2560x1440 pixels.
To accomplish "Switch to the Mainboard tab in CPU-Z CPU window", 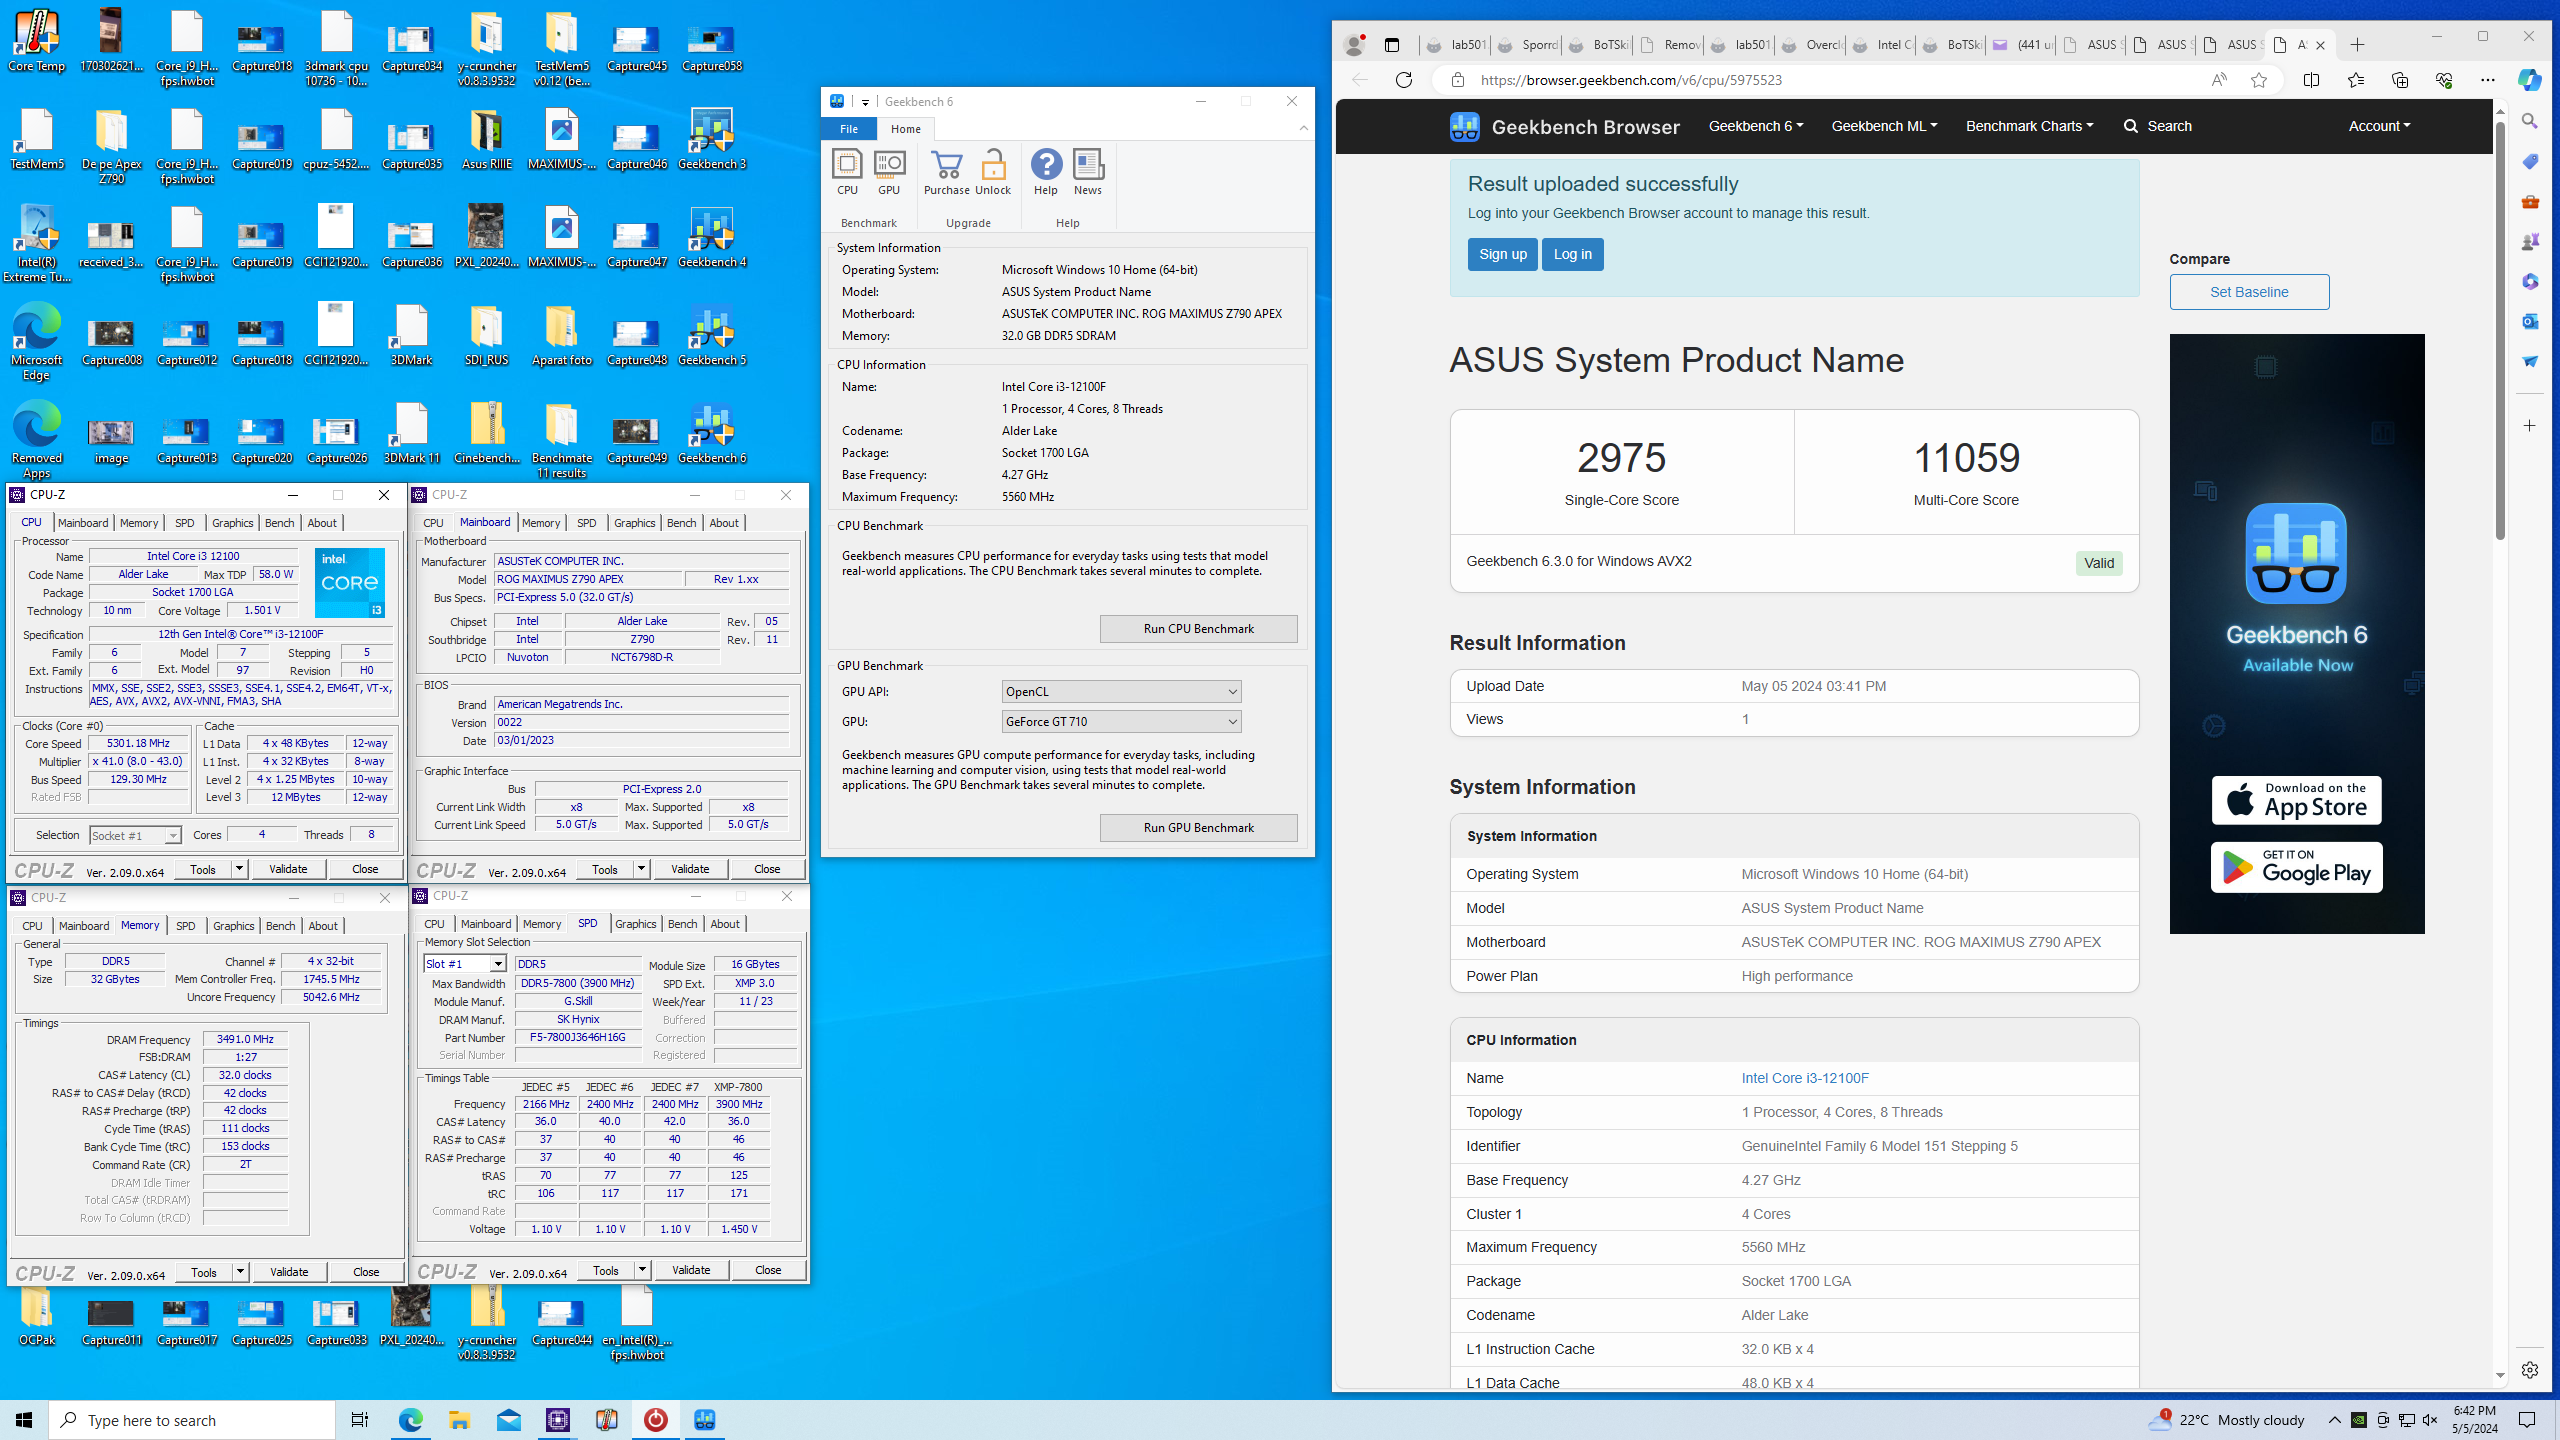I will [83, 523].
